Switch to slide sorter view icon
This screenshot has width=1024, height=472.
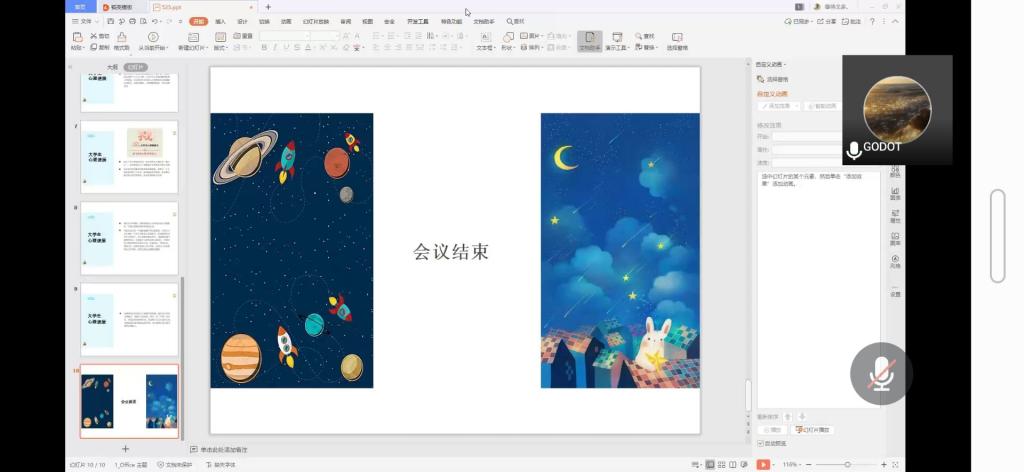[722, 465]
